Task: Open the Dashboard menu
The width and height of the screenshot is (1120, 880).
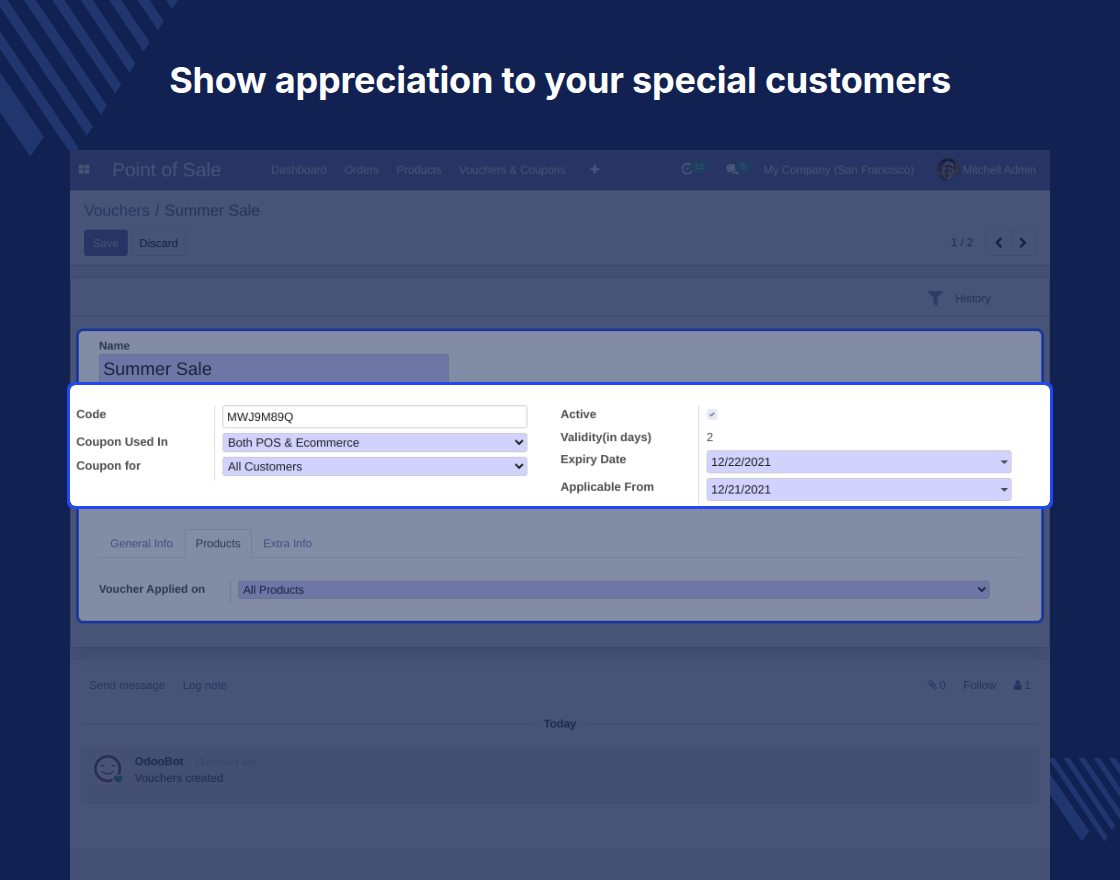Action: 299,170
